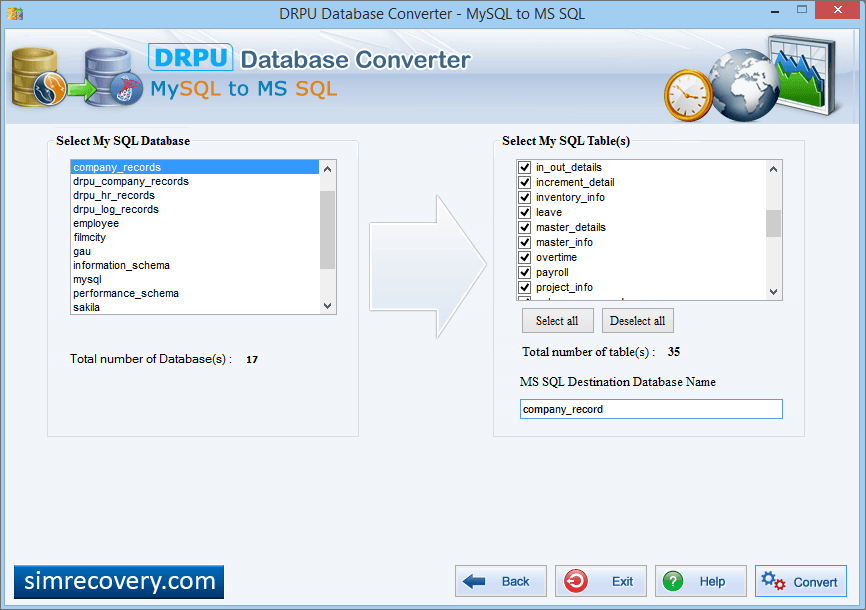The width and height of the screenshot is (866, 610).
Task: Select the mysql database
Action: tap(196, 280)
